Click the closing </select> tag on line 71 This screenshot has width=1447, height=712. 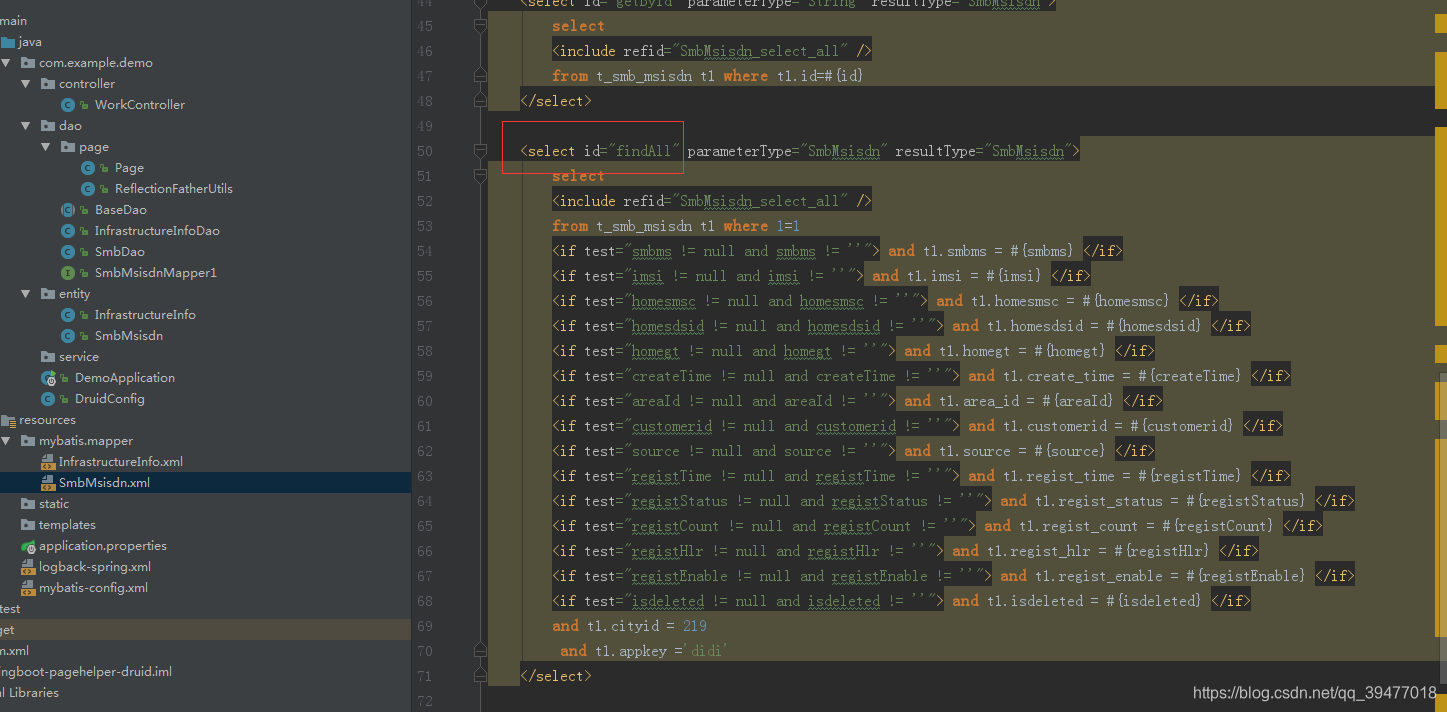556,676
